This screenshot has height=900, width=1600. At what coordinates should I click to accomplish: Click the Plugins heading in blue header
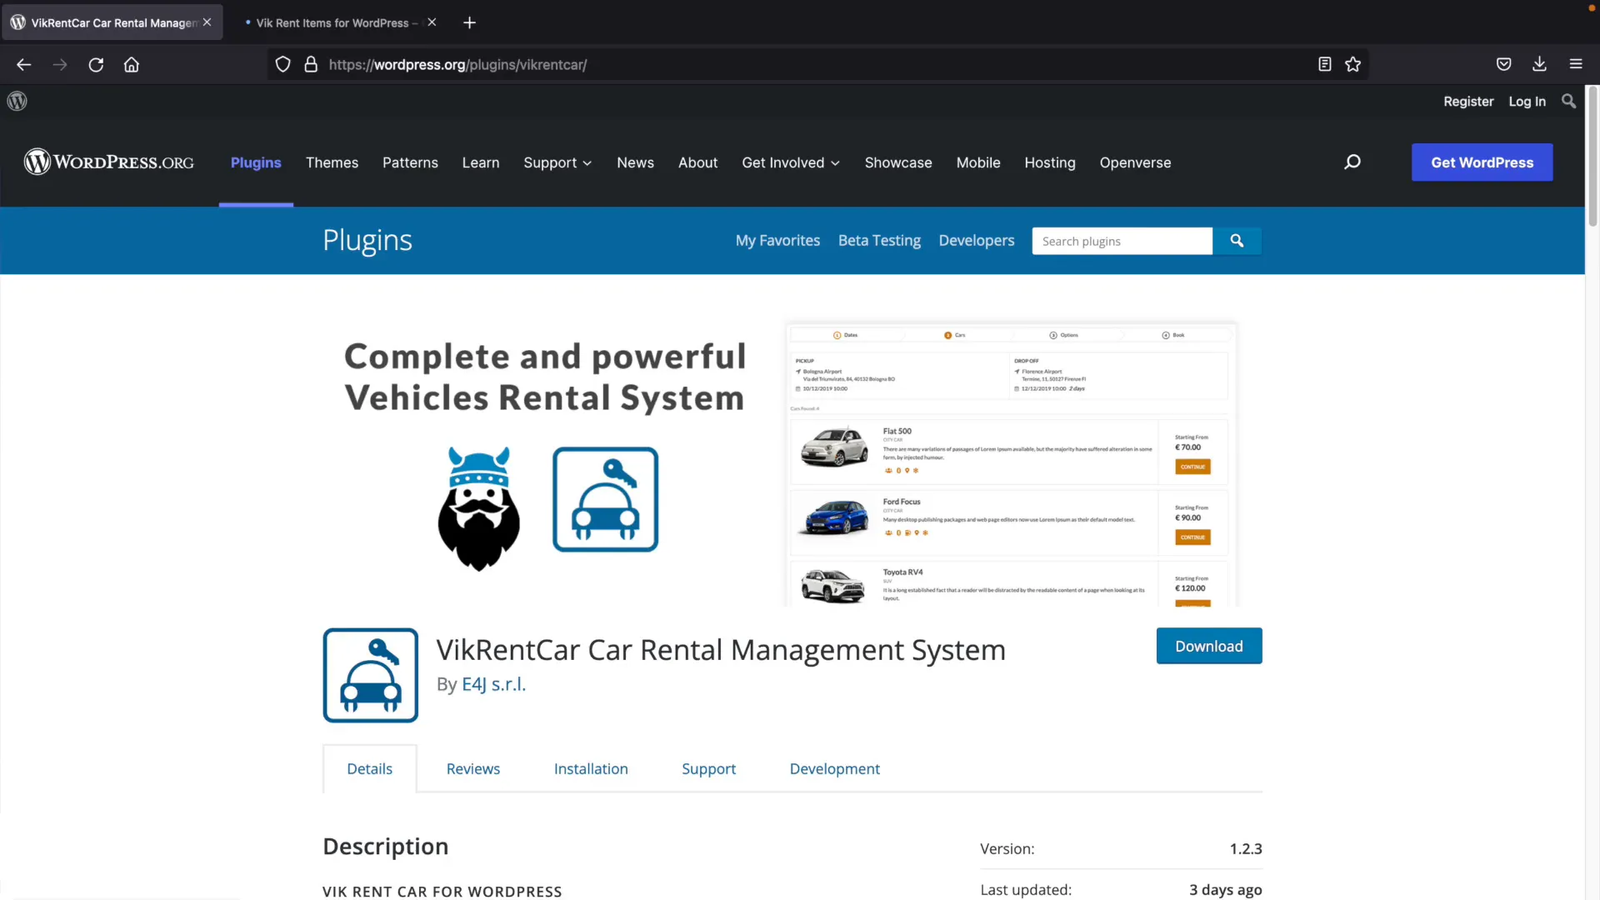pos(367,240)
